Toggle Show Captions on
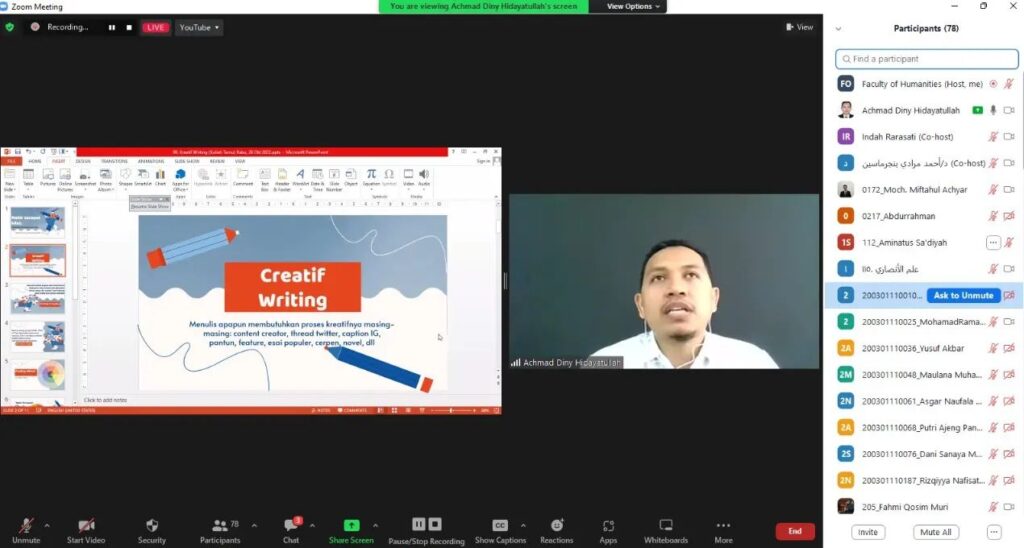This screenshot has width=1024, height=548. point(499,526)
